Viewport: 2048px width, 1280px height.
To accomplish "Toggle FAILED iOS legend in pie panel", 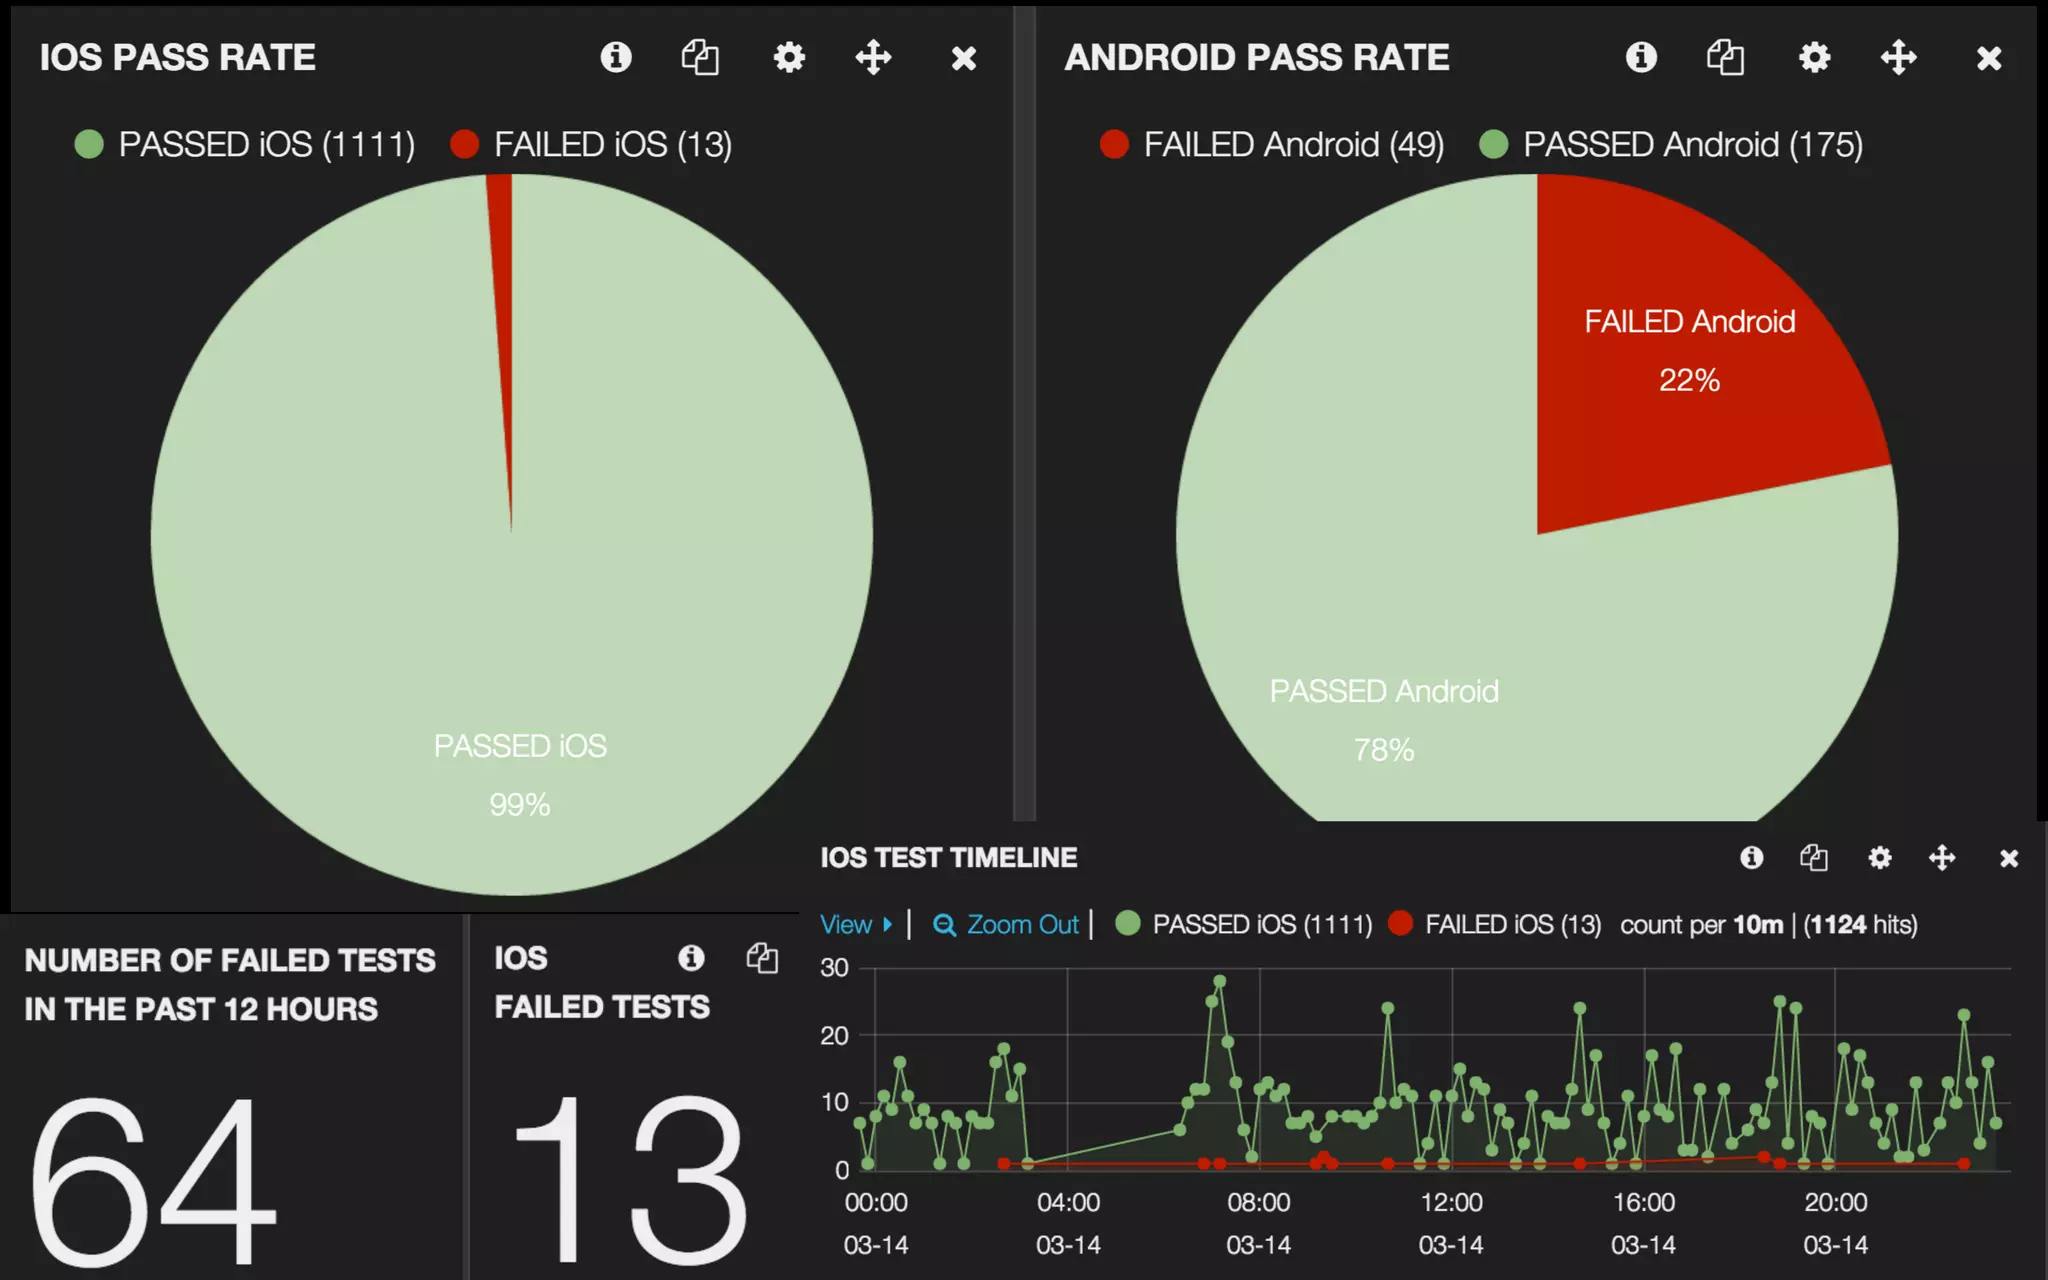I will coord(611,145).
